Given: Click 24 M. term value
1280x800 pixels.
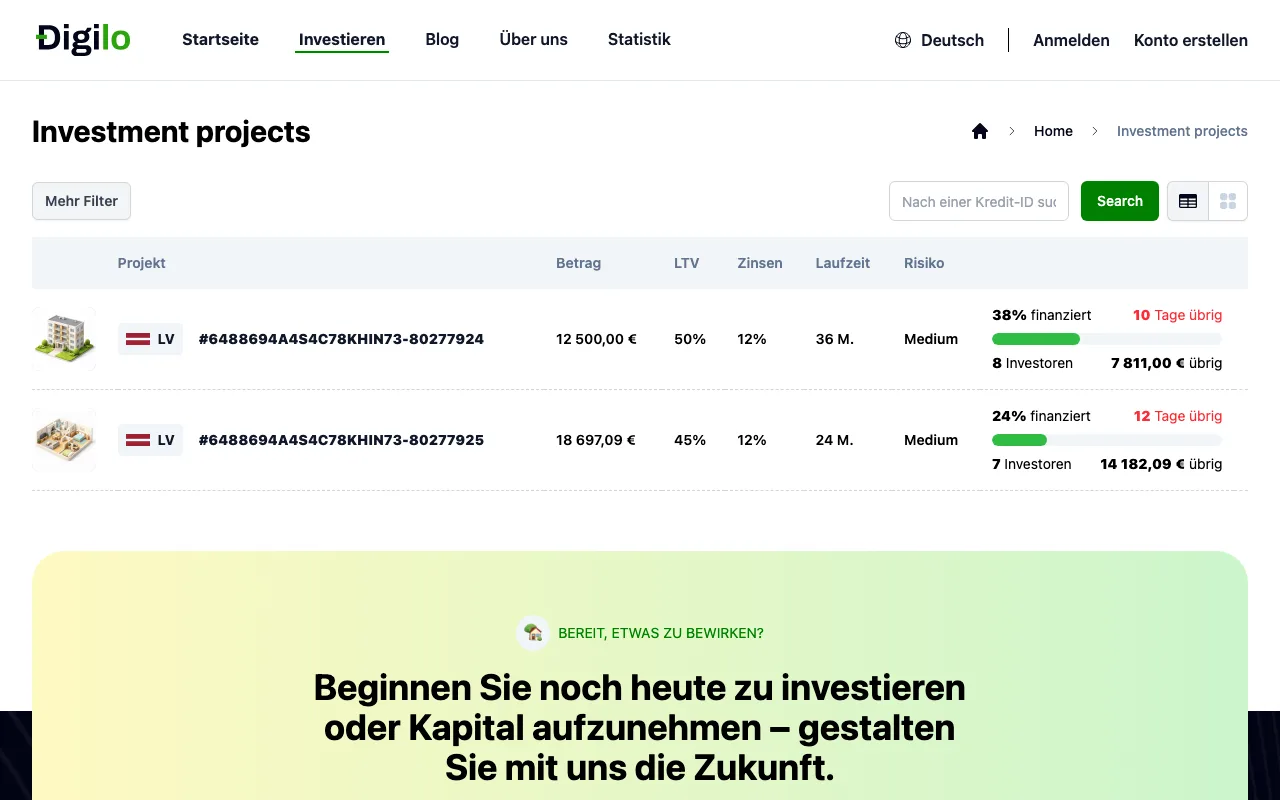Looking at the screenshot, I should [835, 440].
